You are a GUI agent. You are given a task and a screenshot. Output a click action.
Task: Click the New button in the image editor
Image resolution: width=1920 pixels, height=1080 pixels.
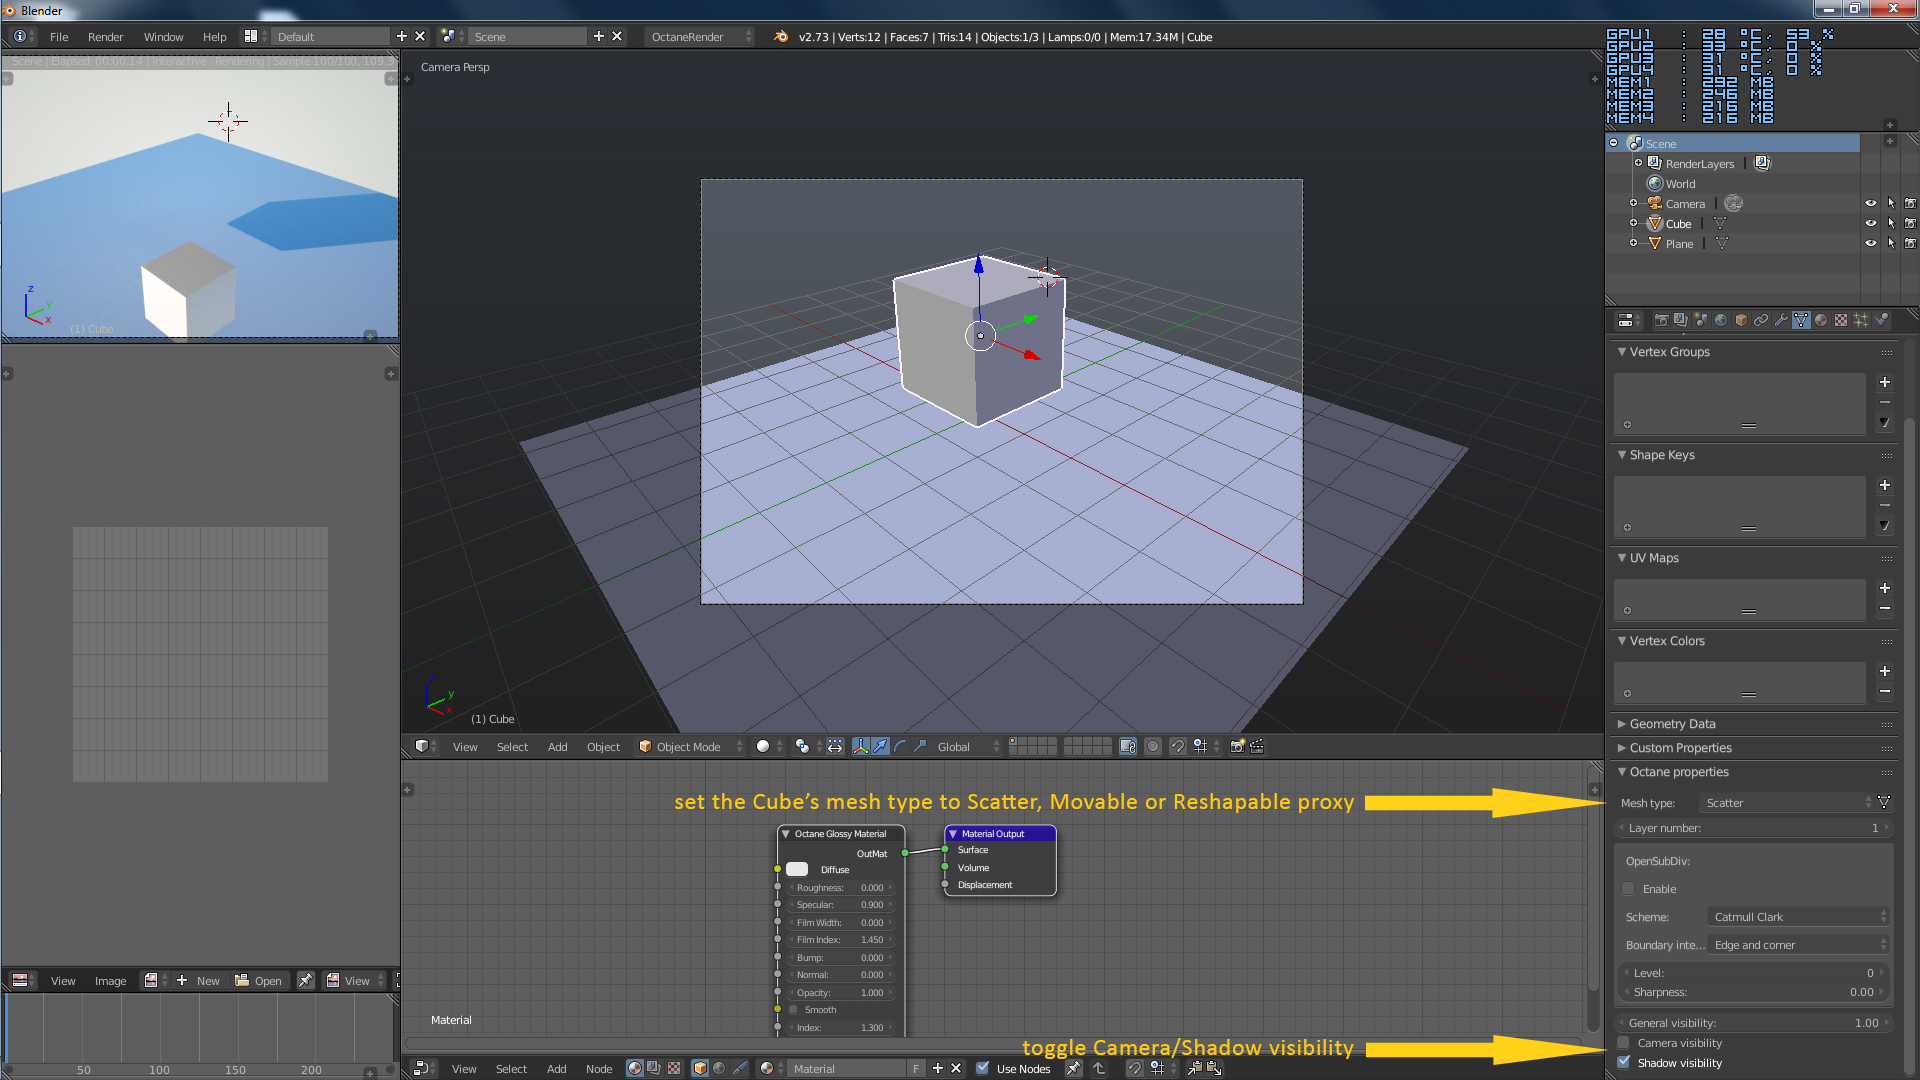point(198,981)
